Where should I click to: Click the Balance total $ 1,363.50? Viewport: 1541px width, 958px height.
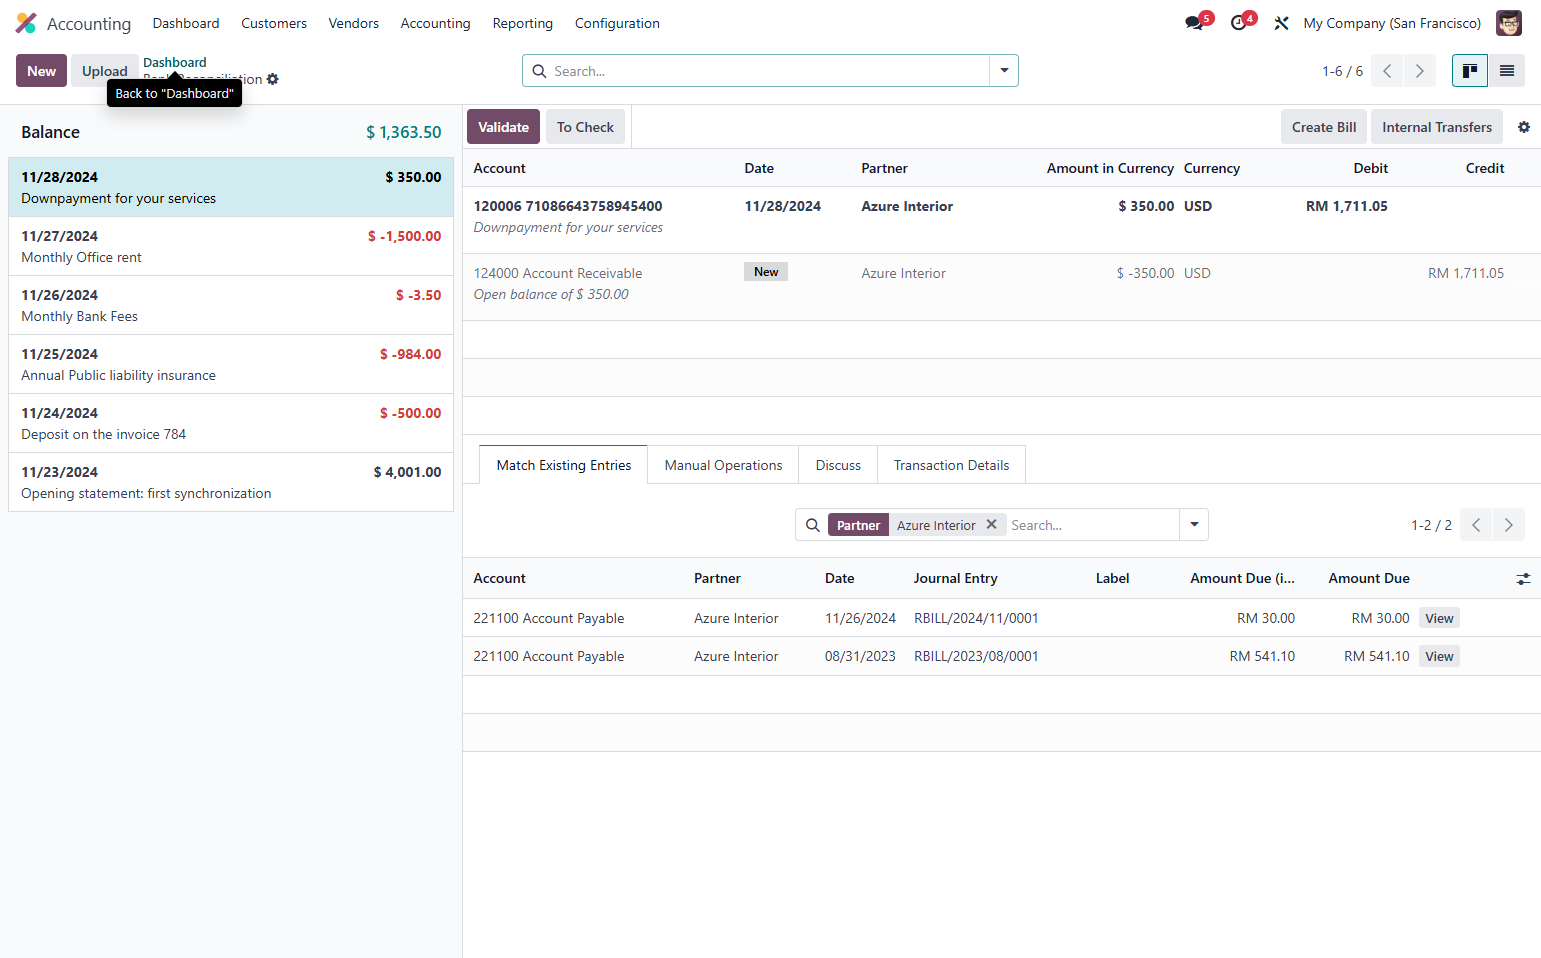click(x=403, y=132)
